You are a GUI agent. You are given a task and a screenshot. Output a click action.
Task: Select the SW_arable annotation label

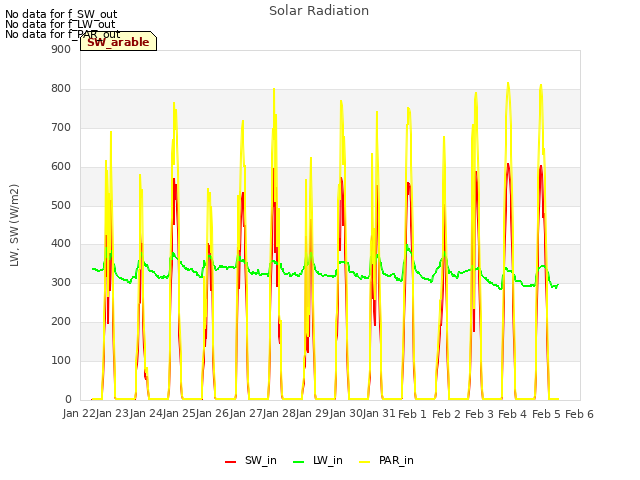coord(118,42)
